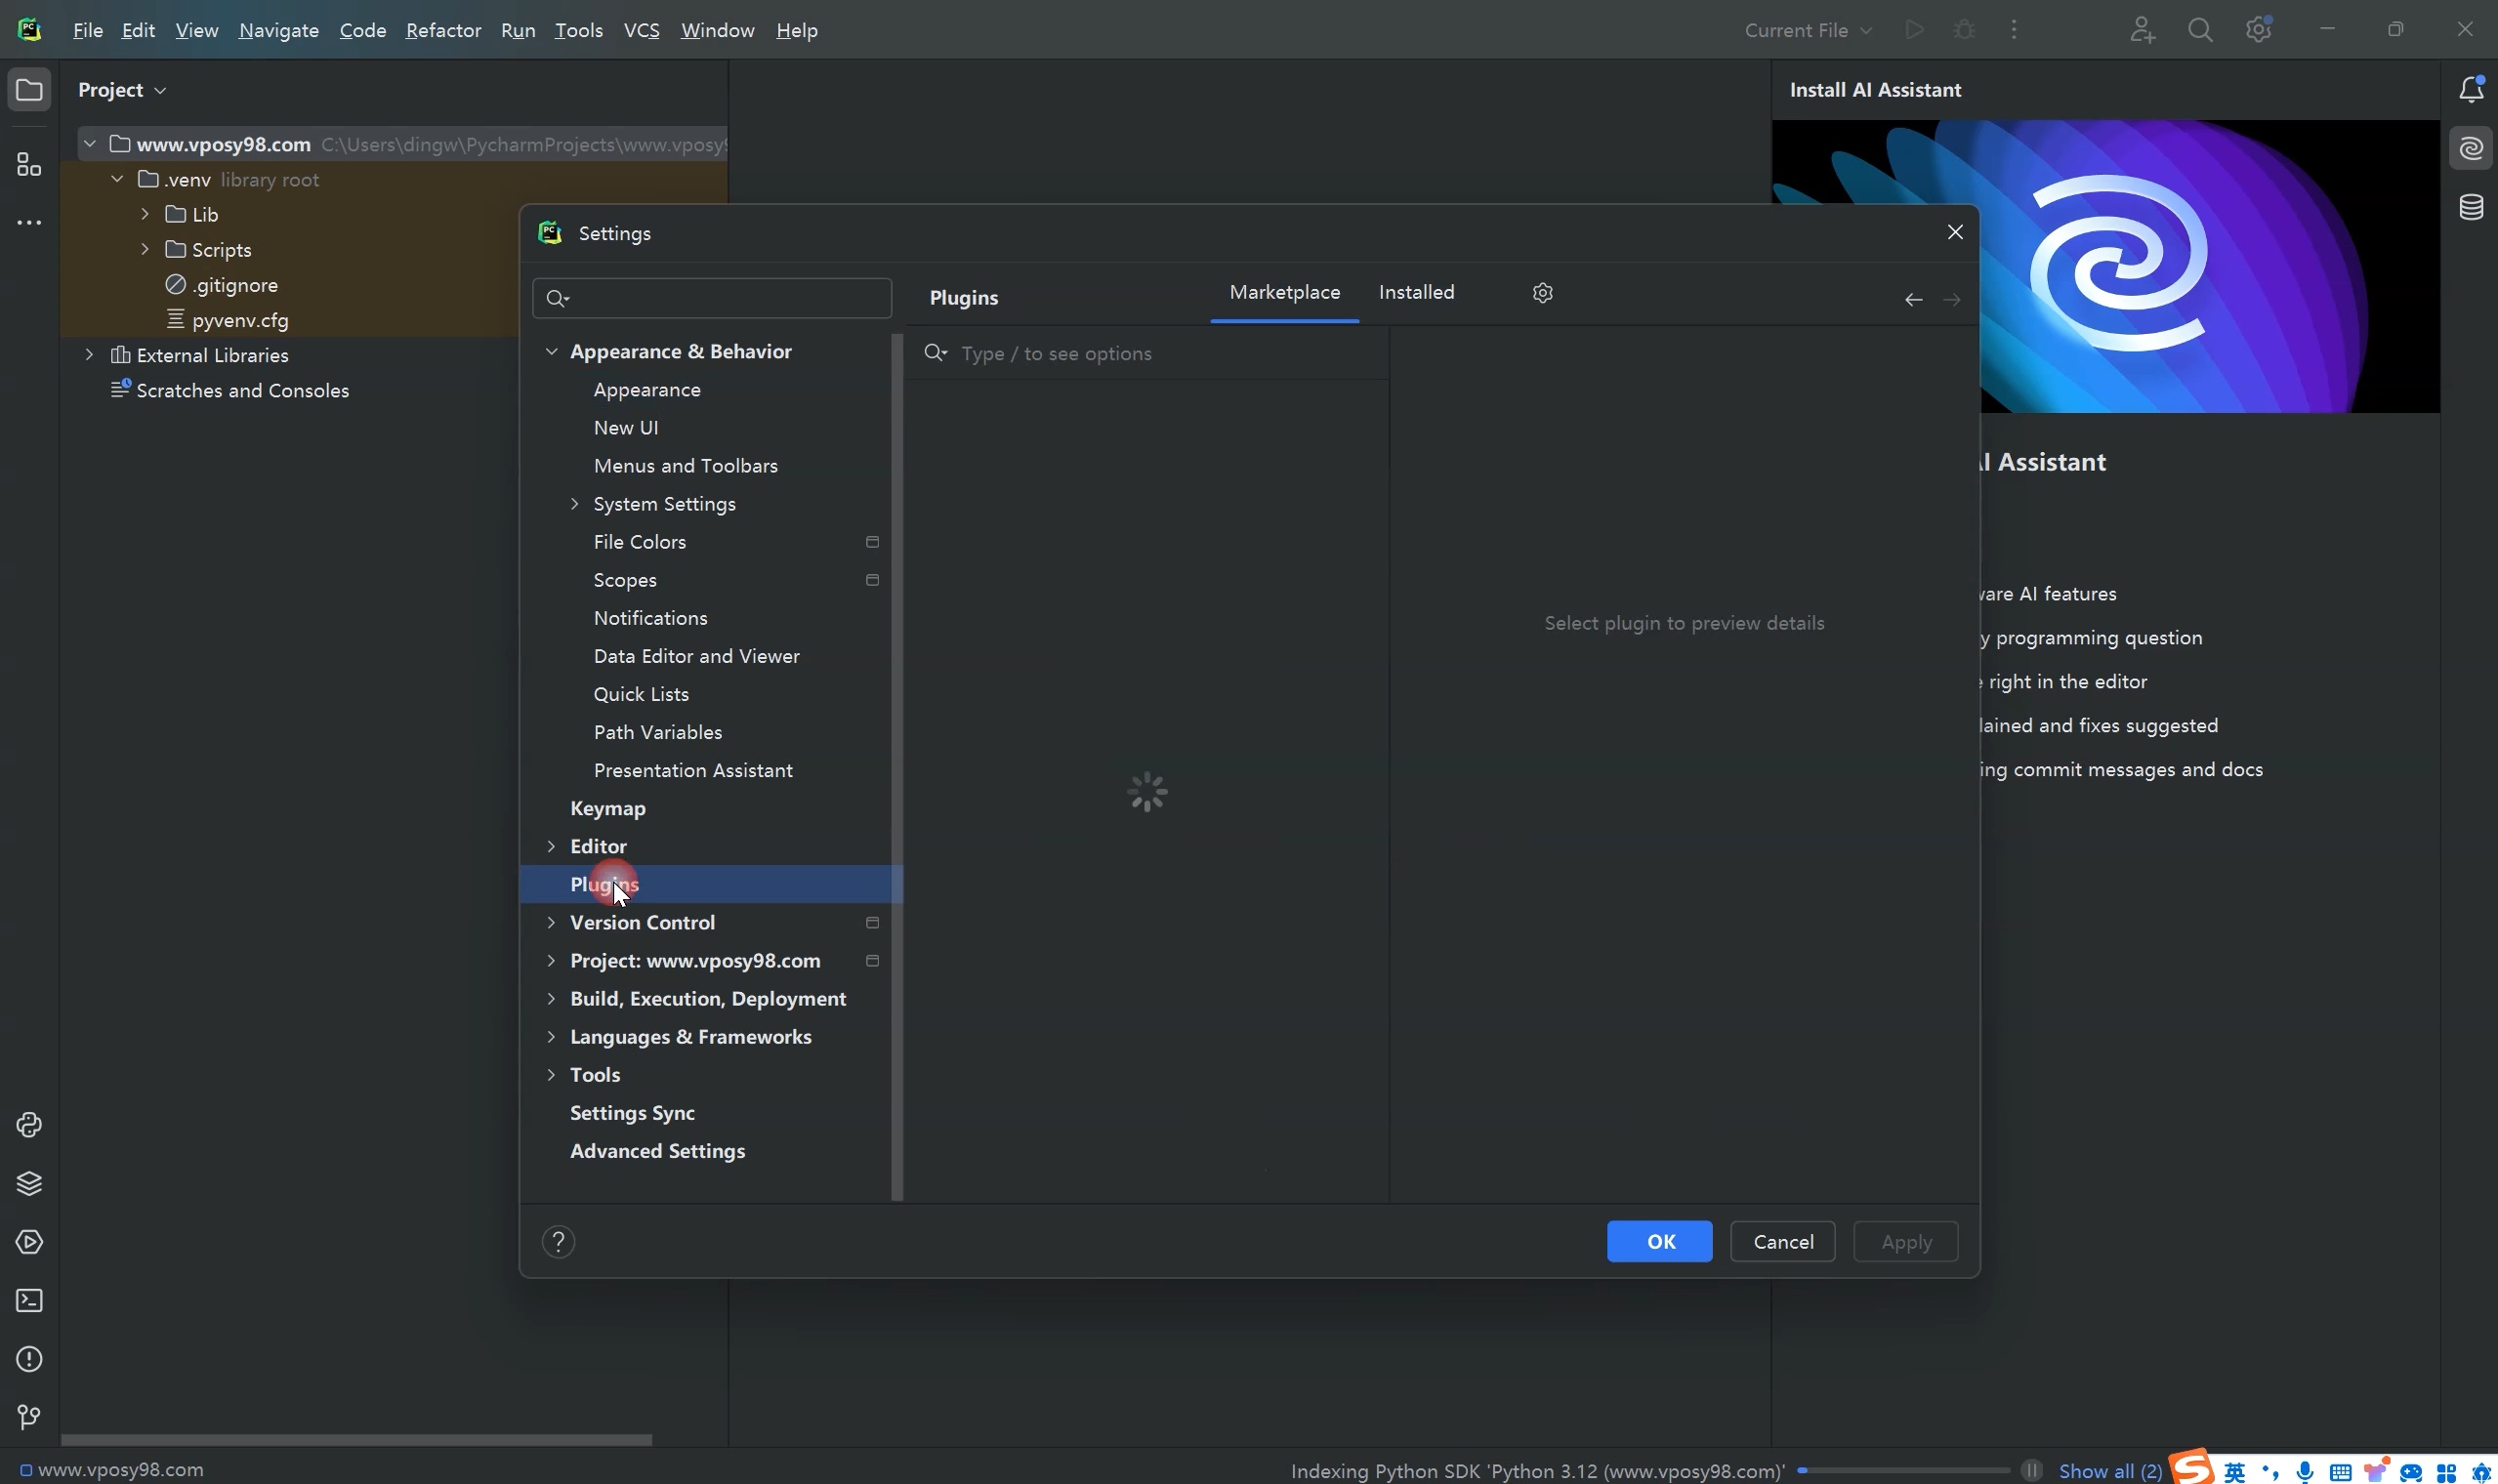The height and width of the screenshot is (1484, 2498).
Task: Click the Cancel button in Settings
Action: coord(1782,1241)
